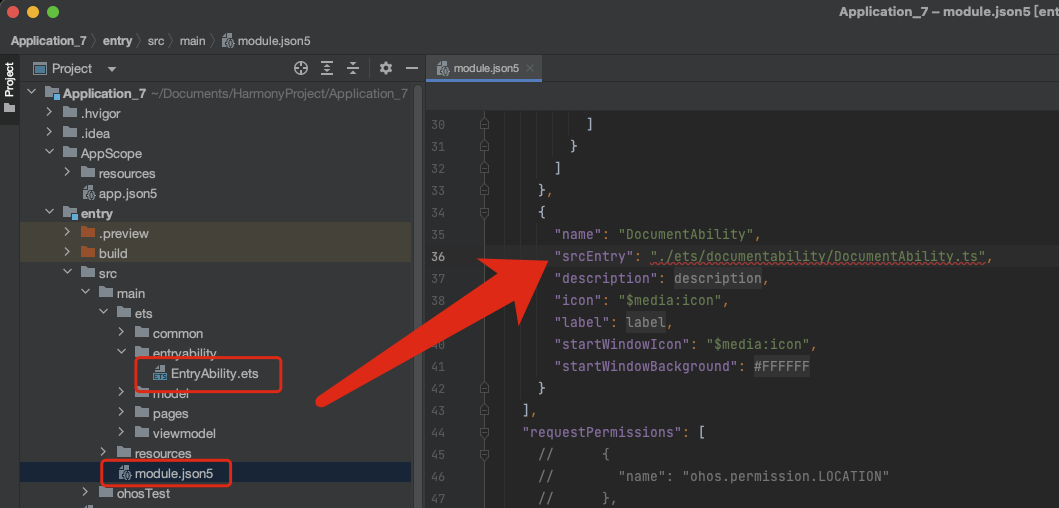This screenshot has height=508, width=1059.
Task: Click the locate opened file target icon
Action: pyautogui.click(x=301, y=68)
